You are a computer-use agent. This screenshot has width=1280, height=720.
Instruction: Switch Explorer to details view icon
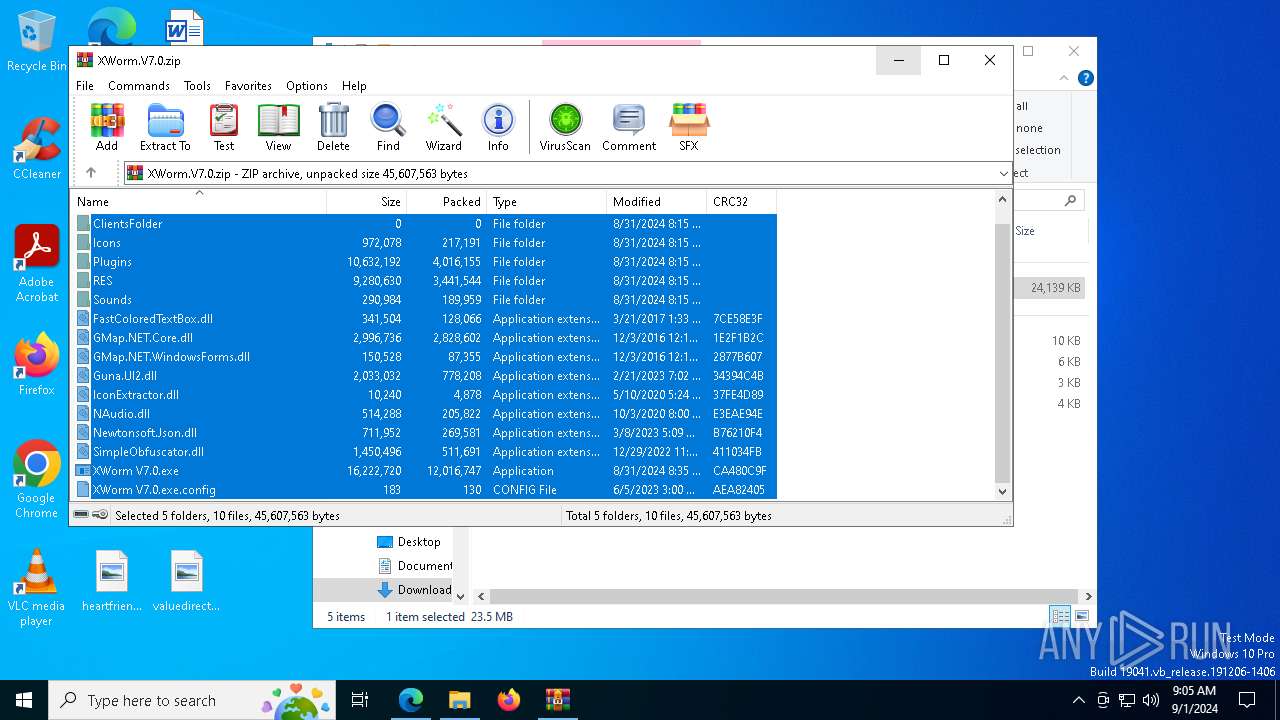pos(1060,616)
